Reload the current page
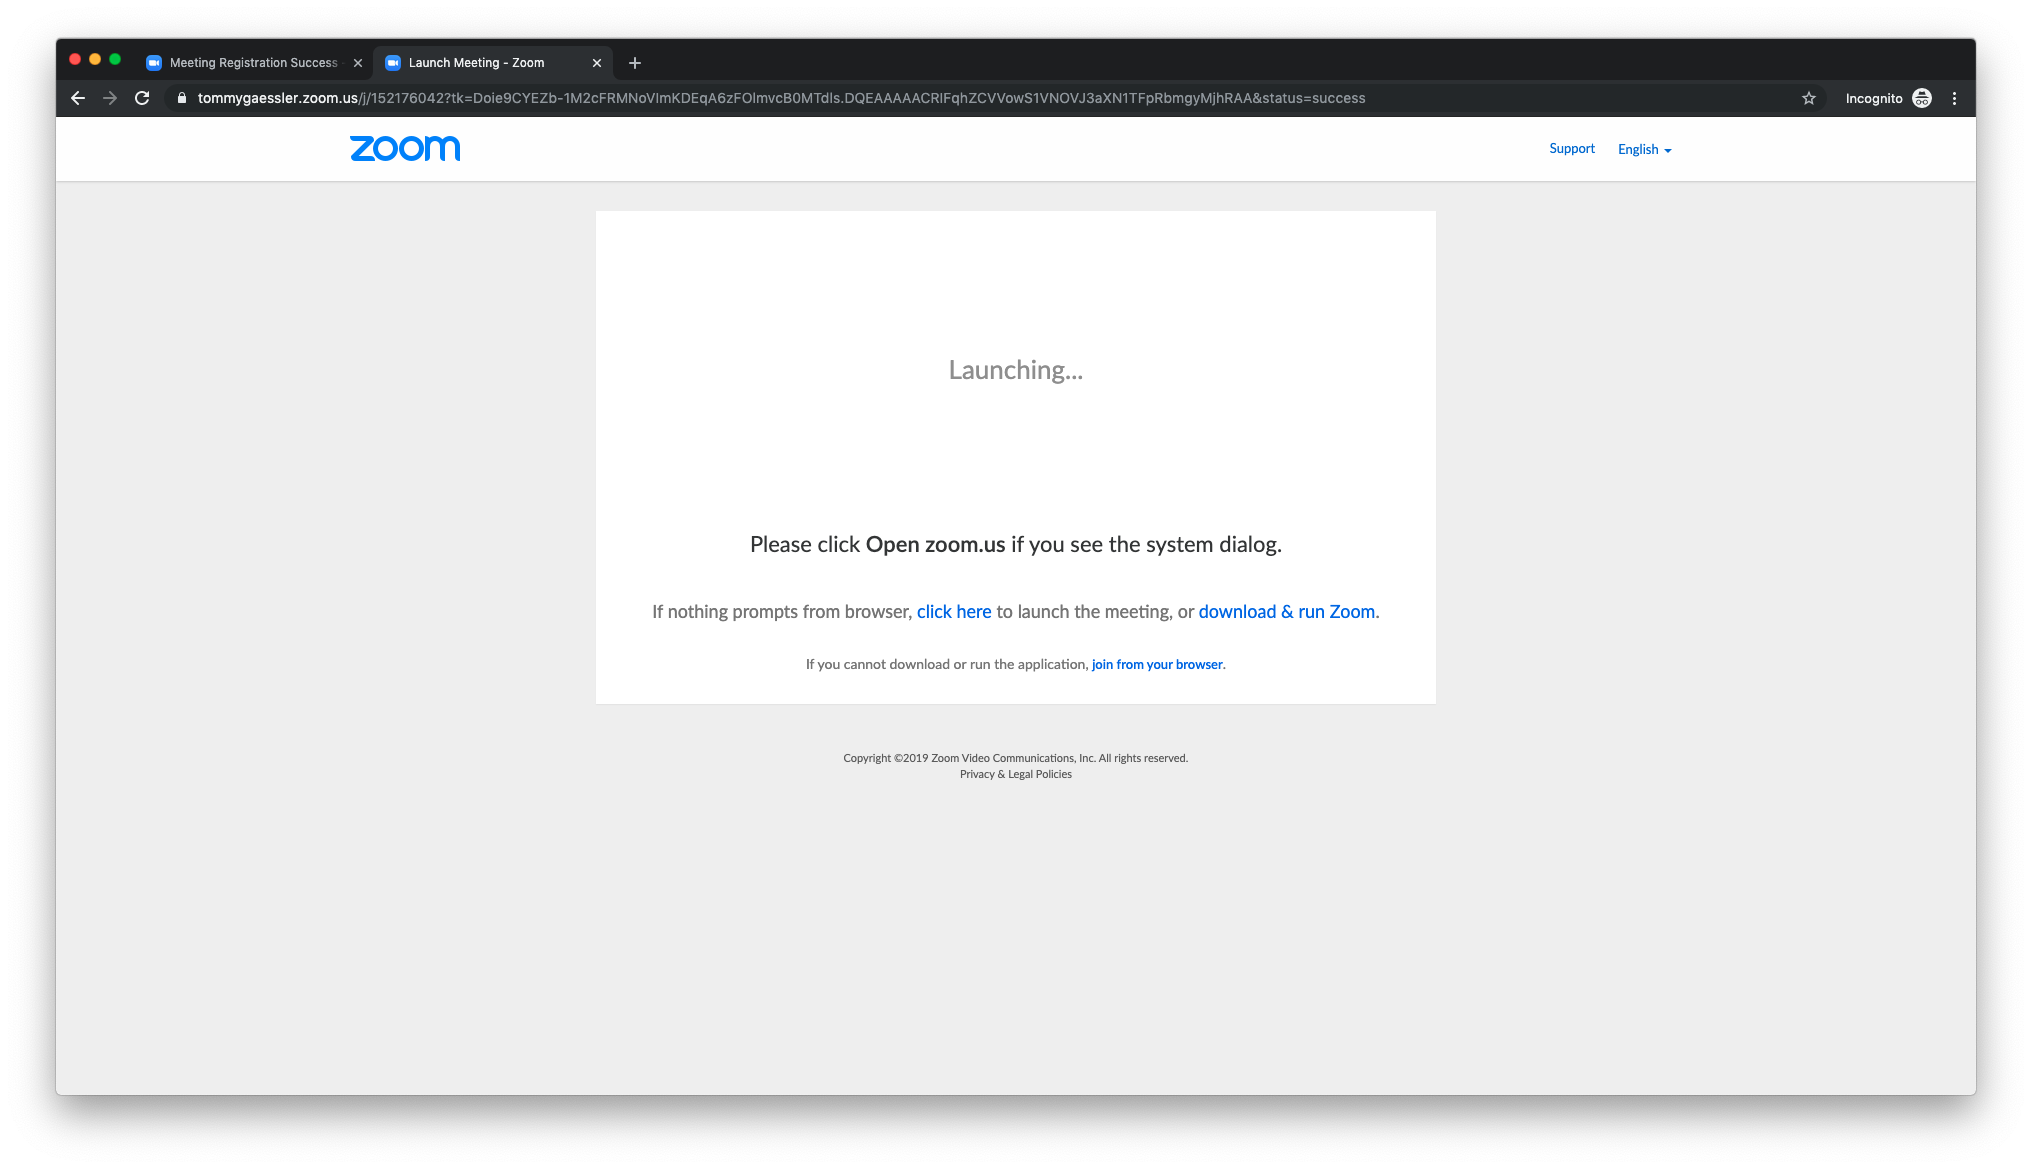The width and height of the screenshot is (2032, 1169). point(142,98)
